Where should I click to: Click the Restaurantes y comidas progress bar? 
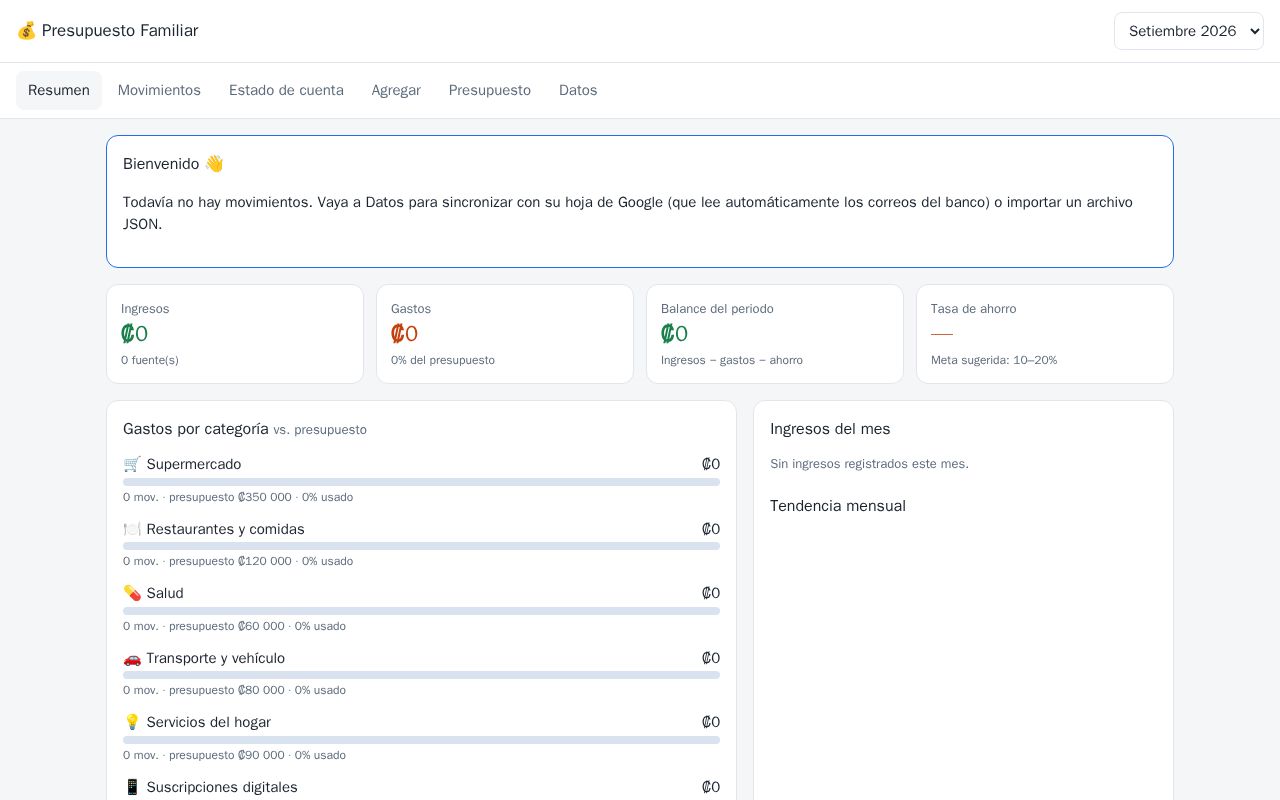(x=421, y=546)
